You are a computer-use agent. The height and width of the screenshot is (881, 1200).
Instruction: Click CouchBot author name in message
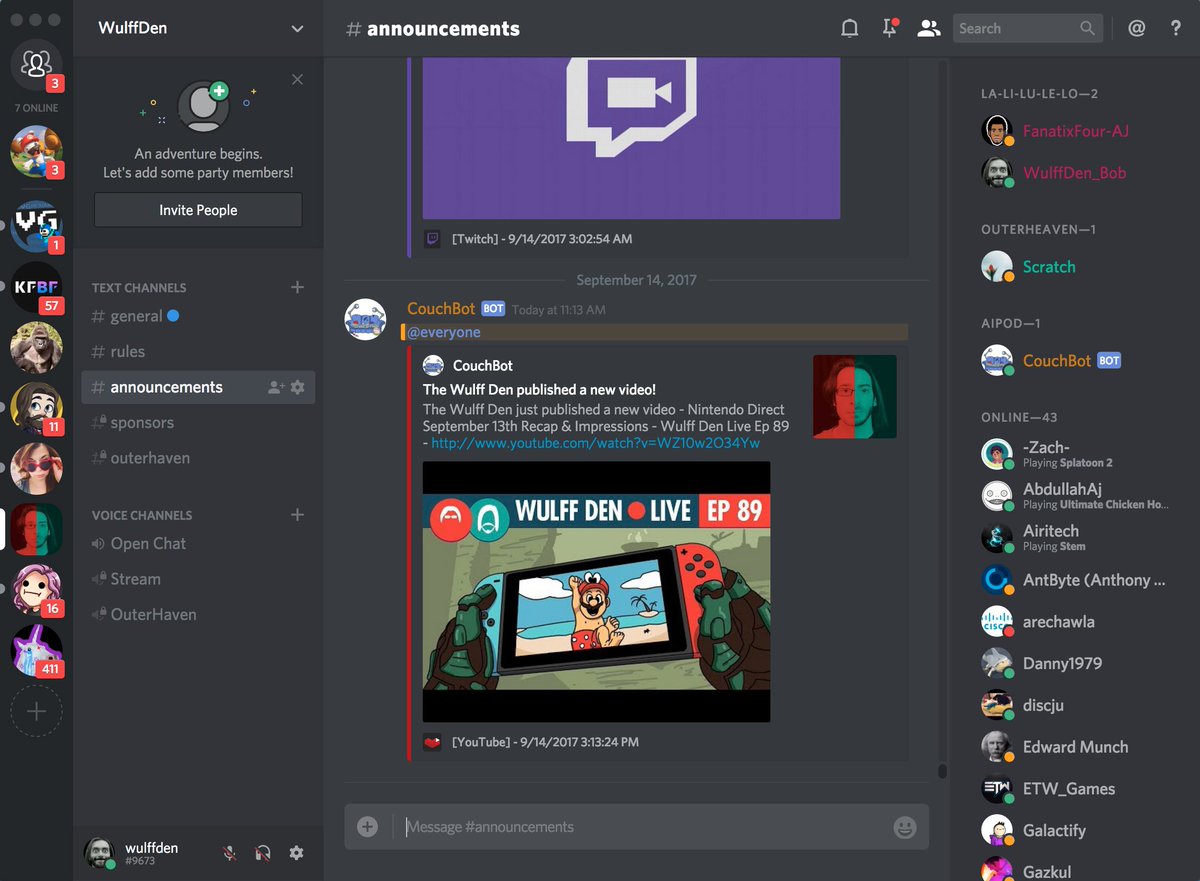click(x=441, y=309)
